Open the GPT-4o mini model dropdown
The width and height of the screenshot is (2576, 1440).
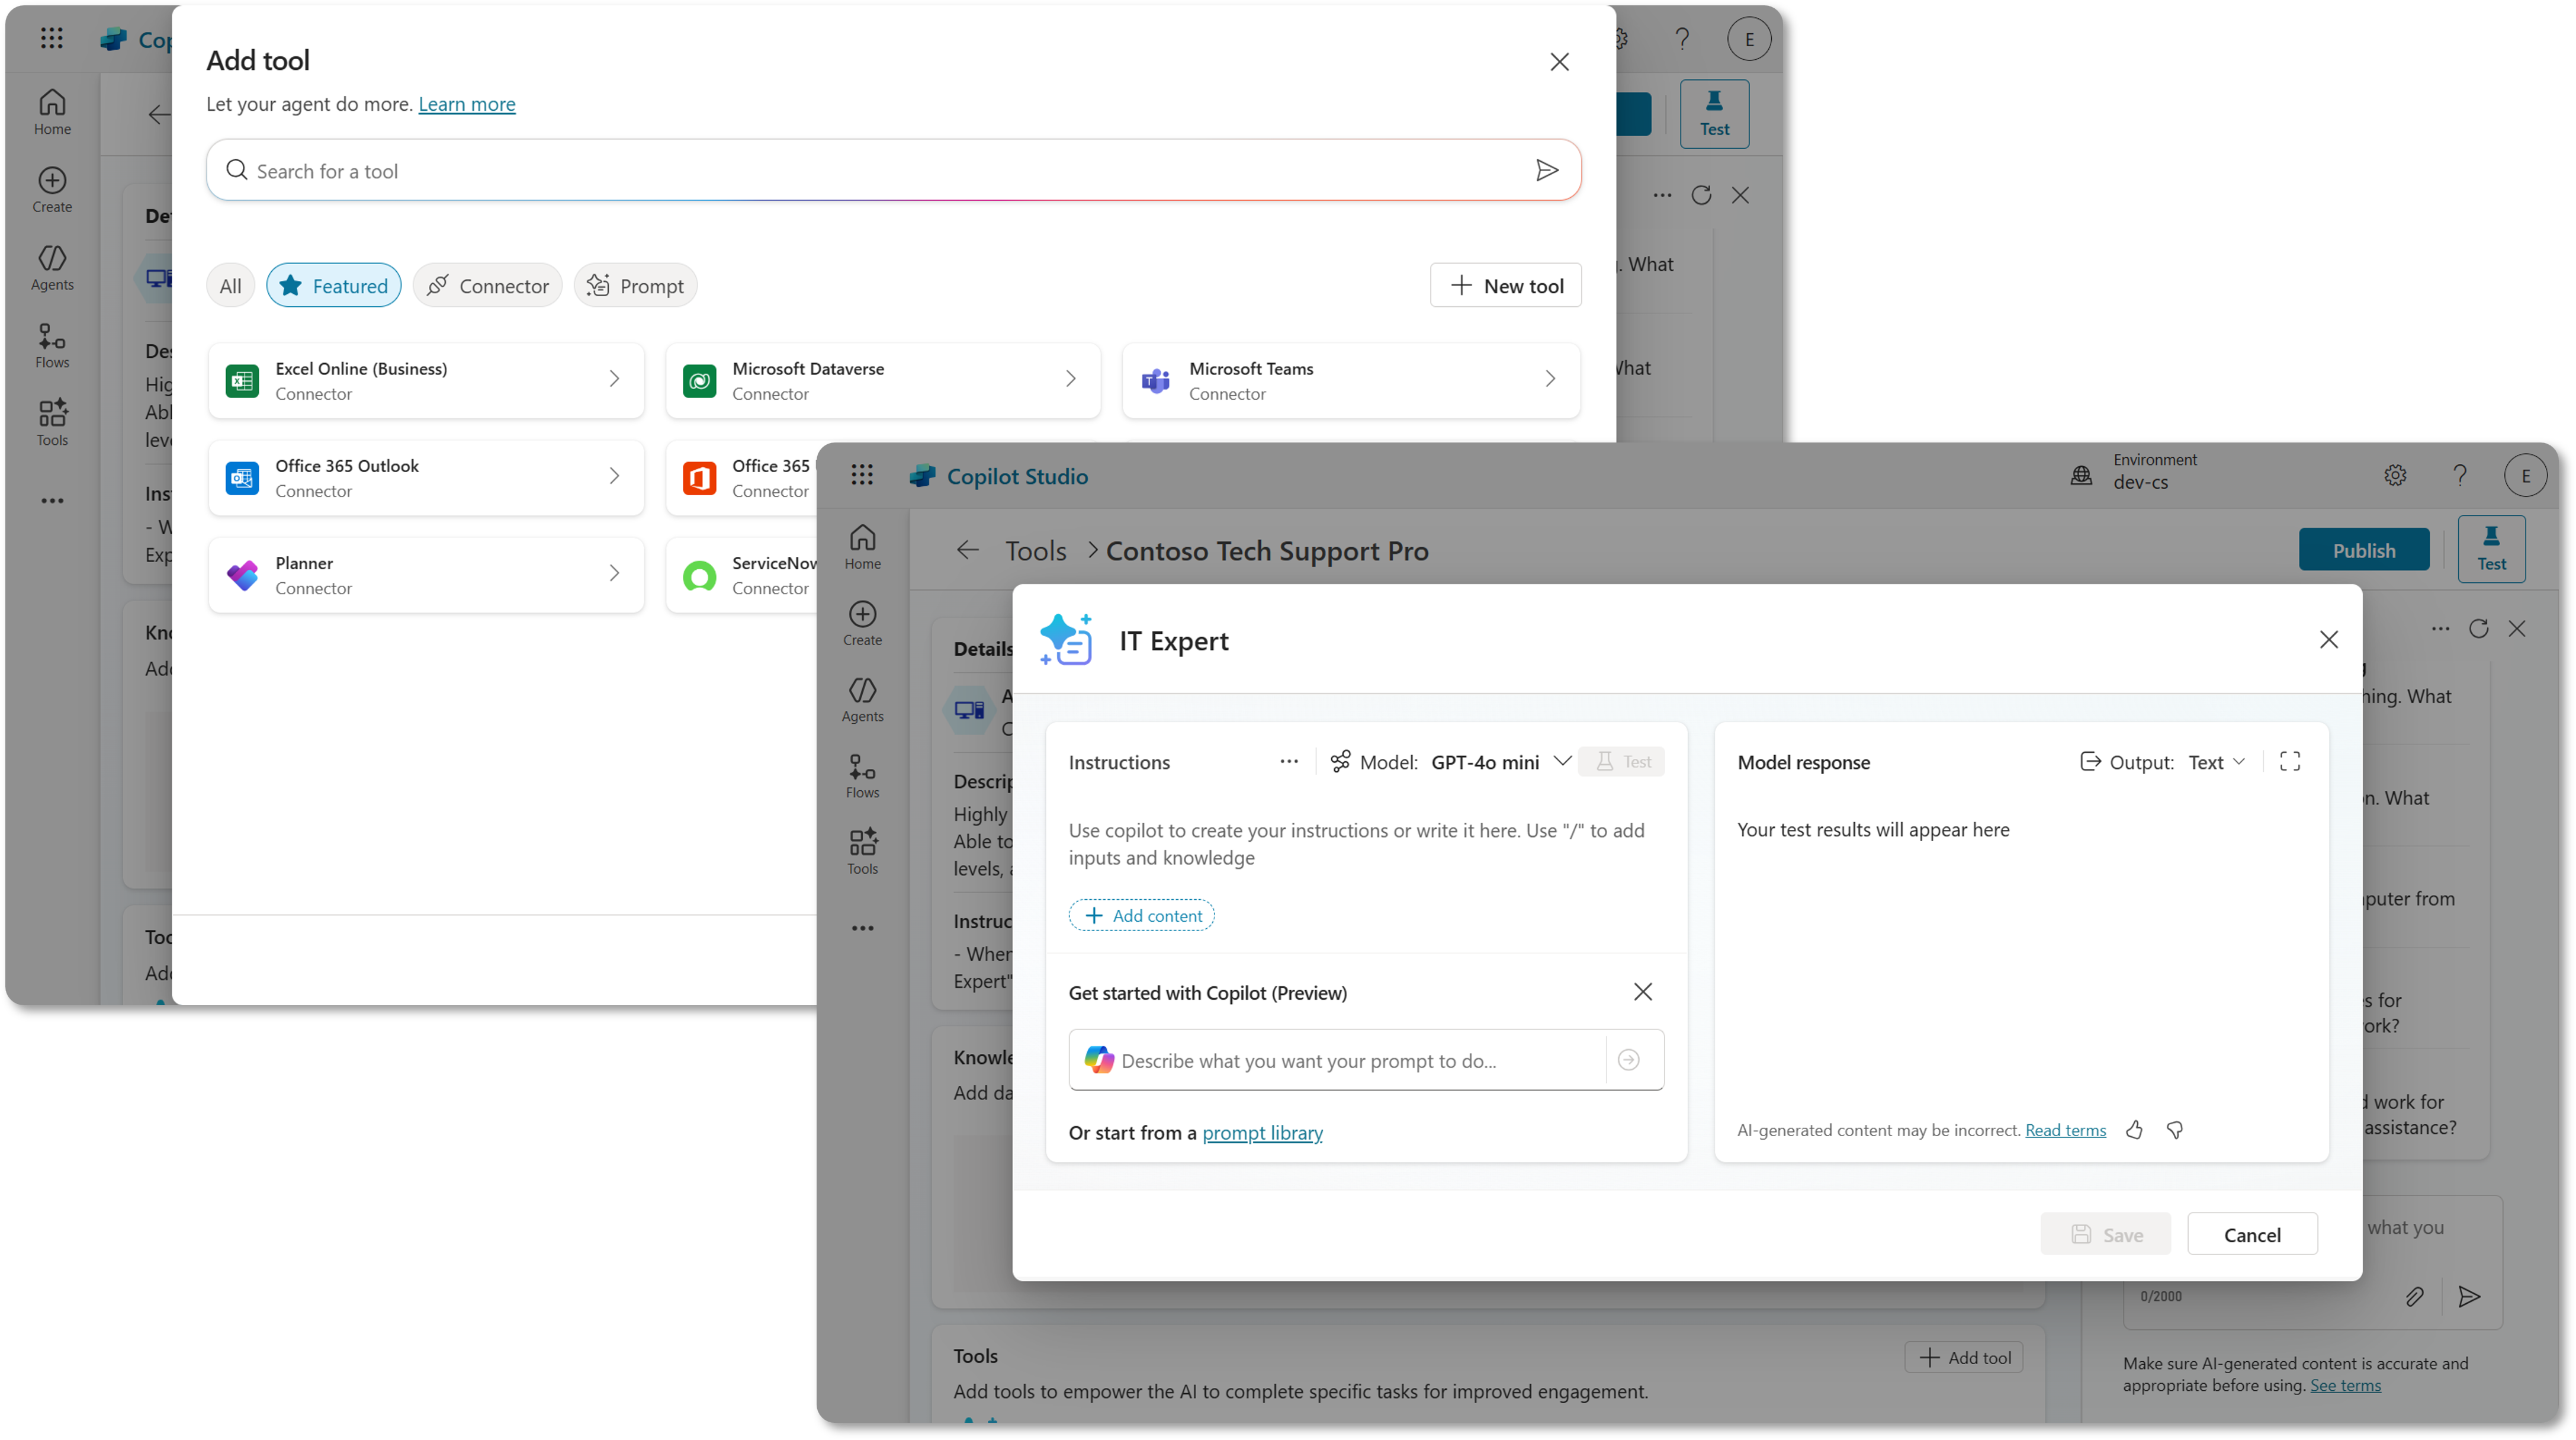[x=1499, y=762]
